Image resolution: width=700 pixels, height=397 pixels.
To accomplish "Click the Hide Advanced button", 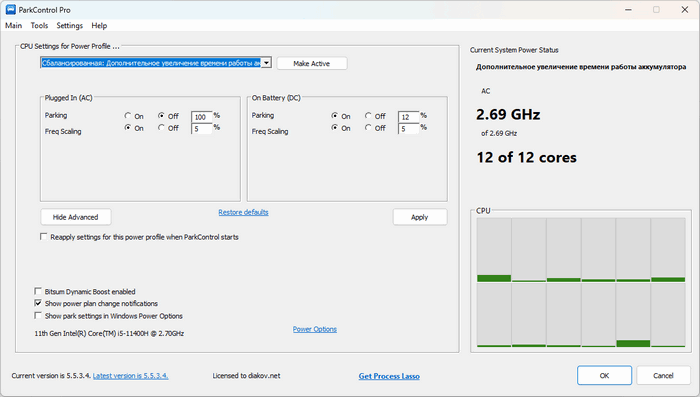I will coord(75,217).
